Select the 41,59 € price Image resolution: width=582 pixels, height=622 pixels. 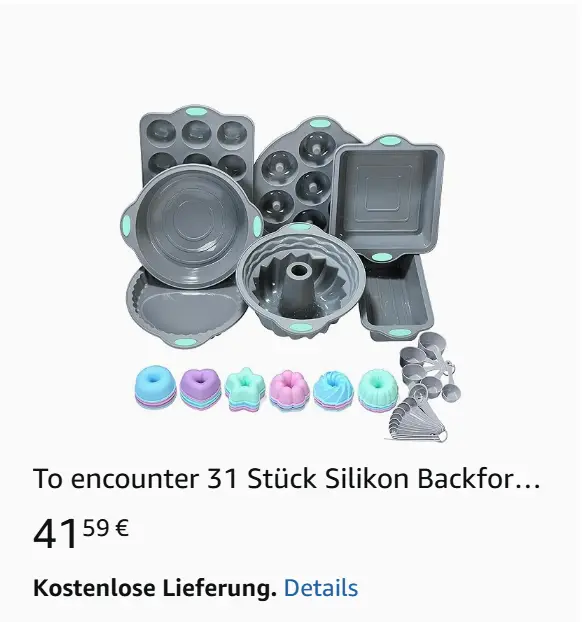point(81,534)
